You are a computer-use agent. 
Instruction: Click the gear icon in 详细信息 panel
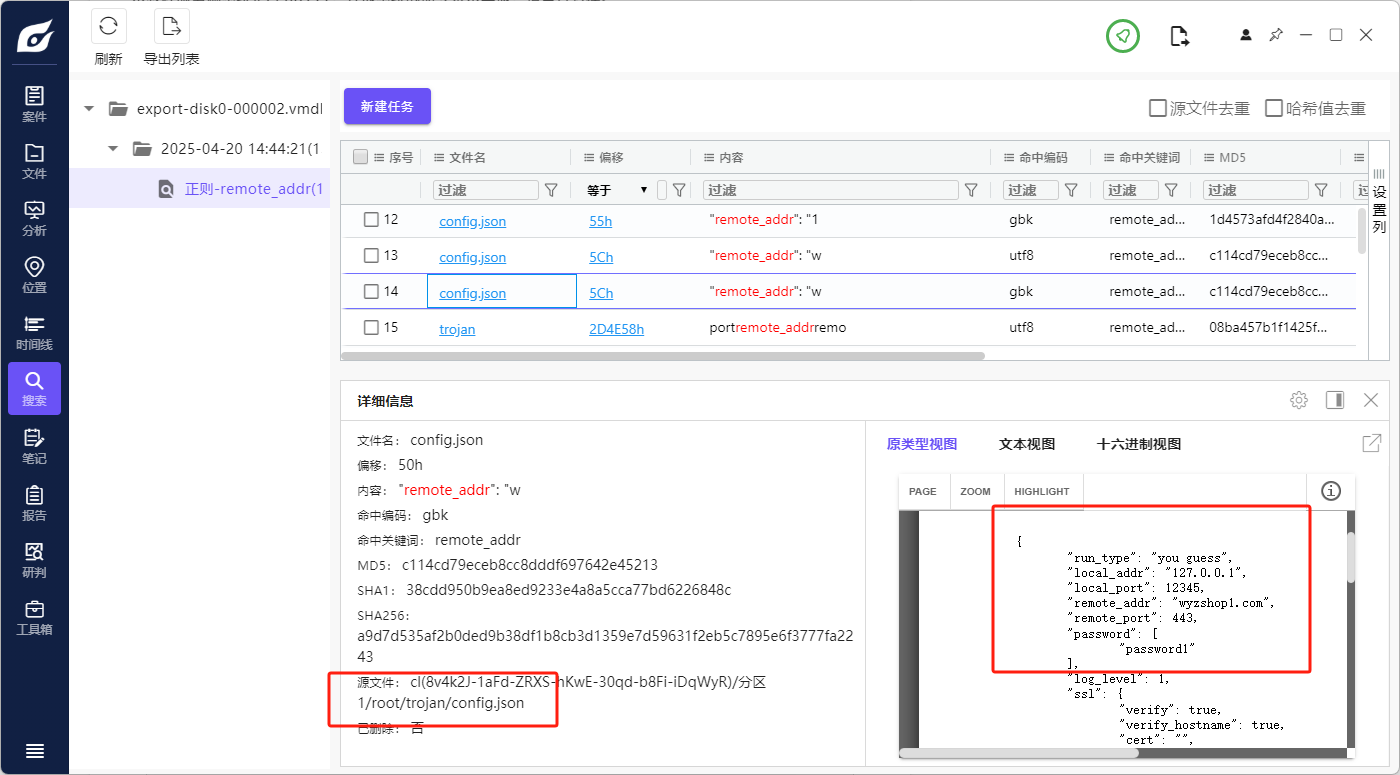pos(1298,400)
